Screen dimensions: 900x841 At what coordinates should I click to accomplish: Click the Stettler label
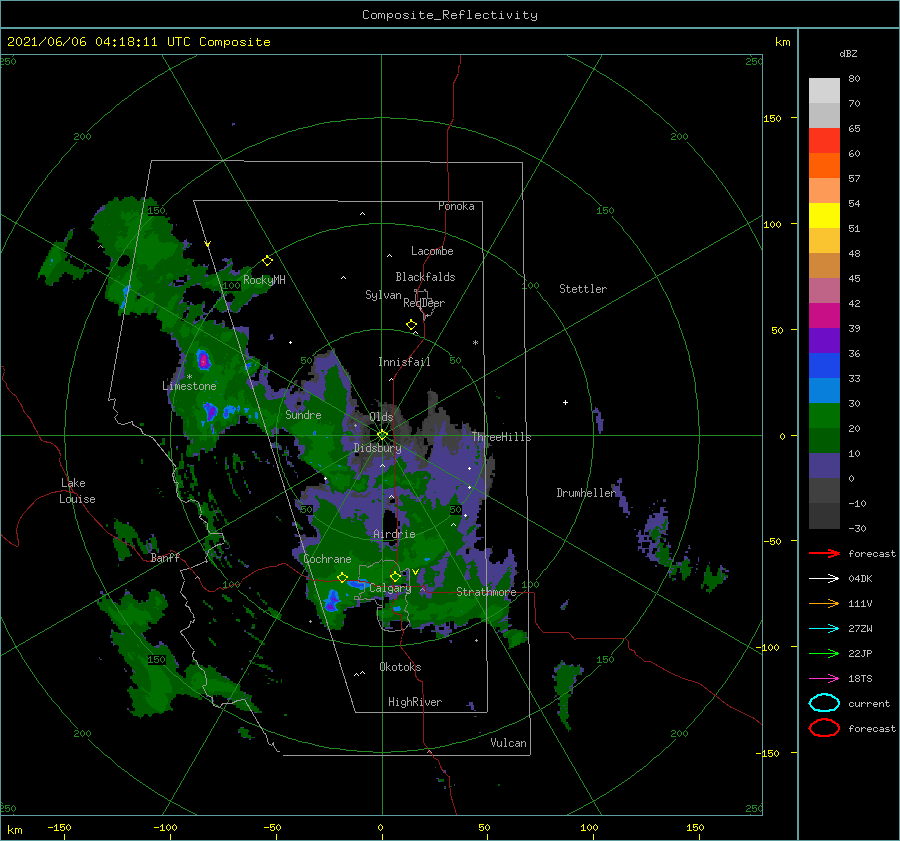coord(583,289)
